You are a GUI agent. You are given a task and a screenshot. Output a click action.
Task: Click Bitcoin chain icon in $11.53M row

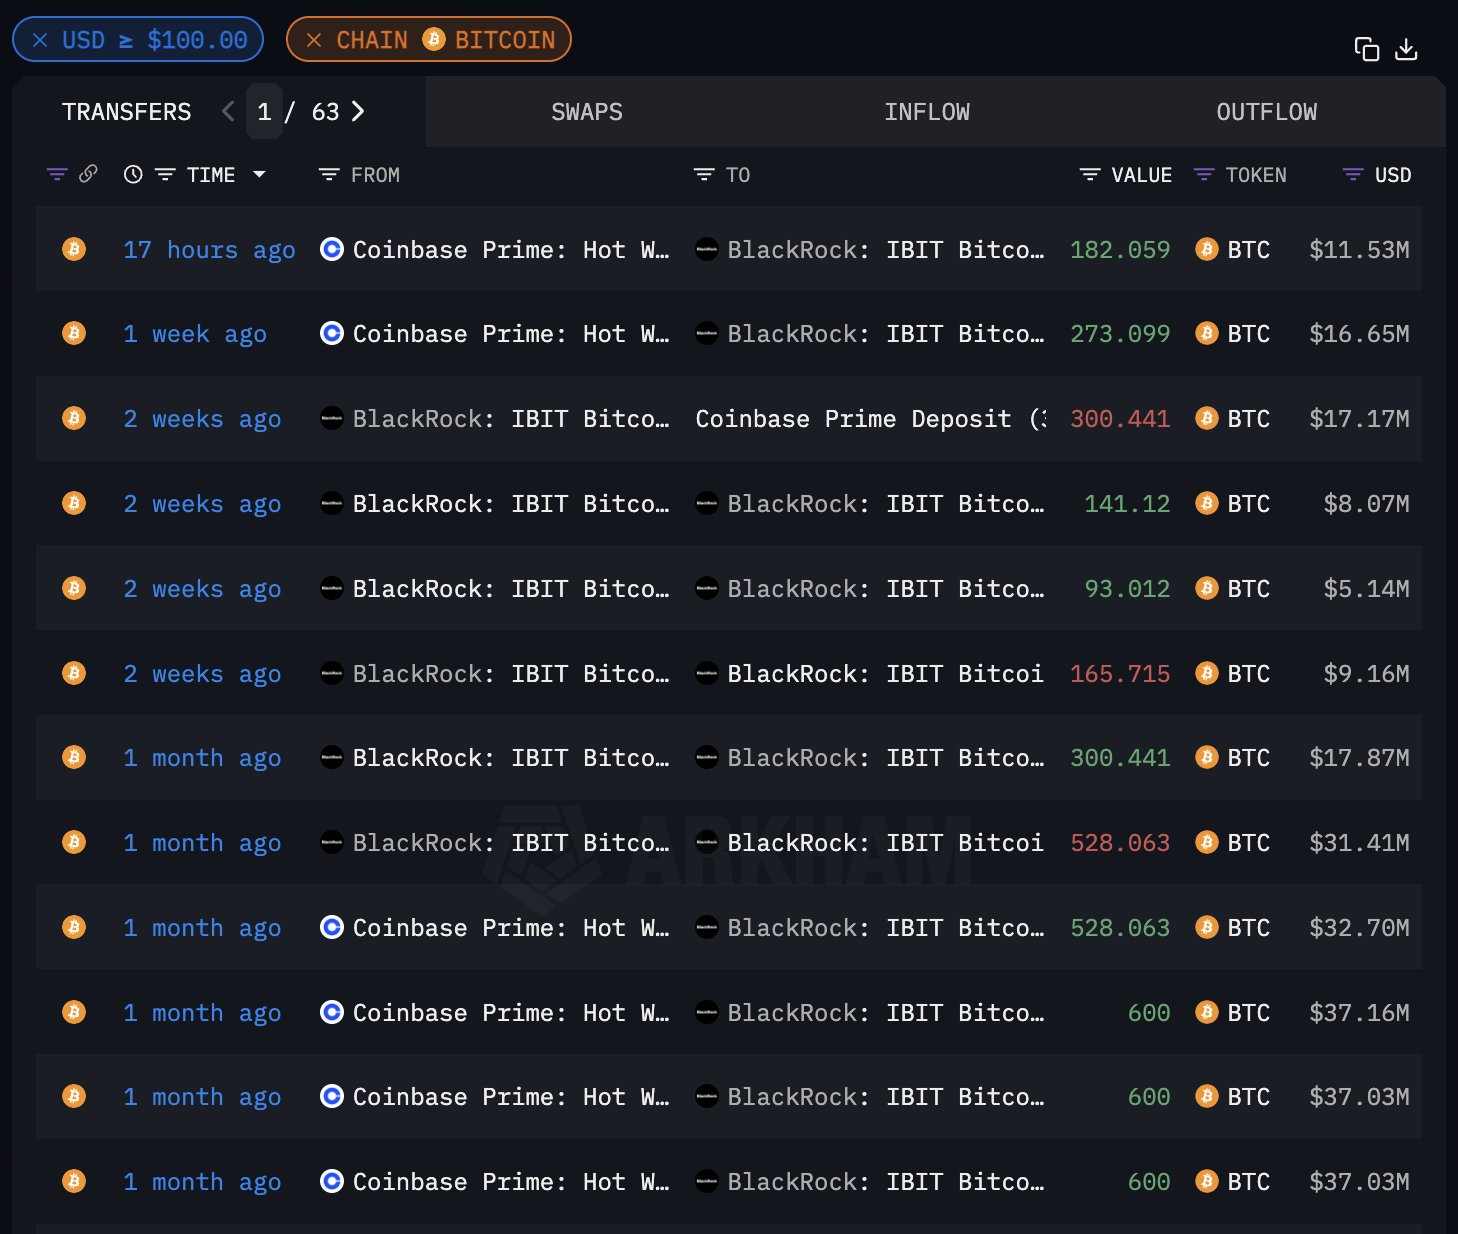pos(74,249)
